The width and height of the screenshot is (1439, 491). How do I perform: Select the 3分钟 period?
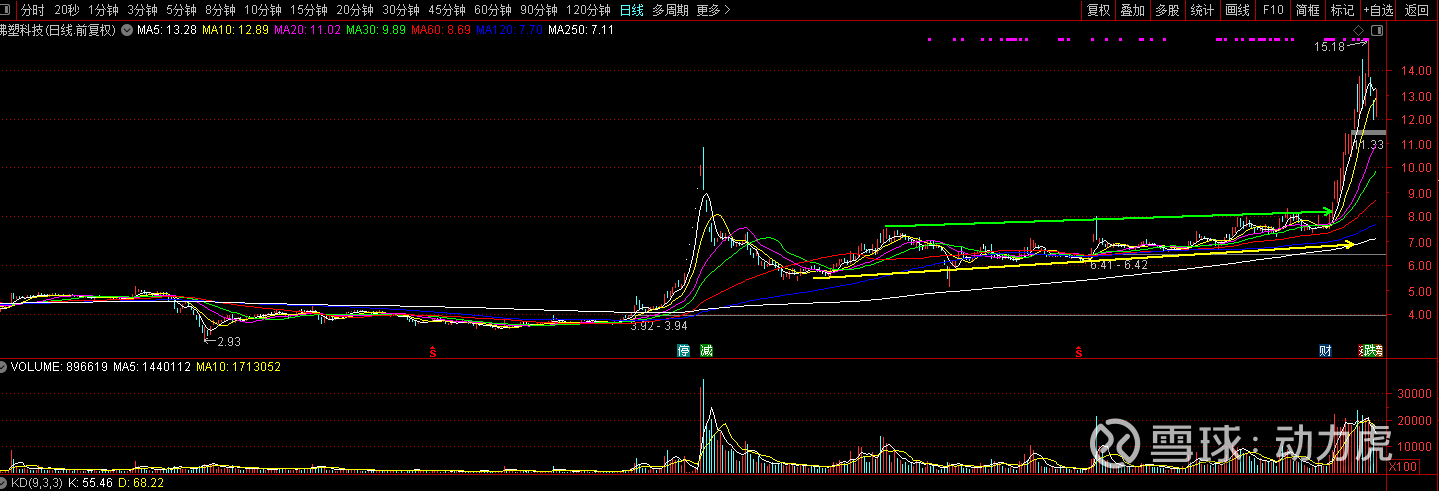[142, 10]
